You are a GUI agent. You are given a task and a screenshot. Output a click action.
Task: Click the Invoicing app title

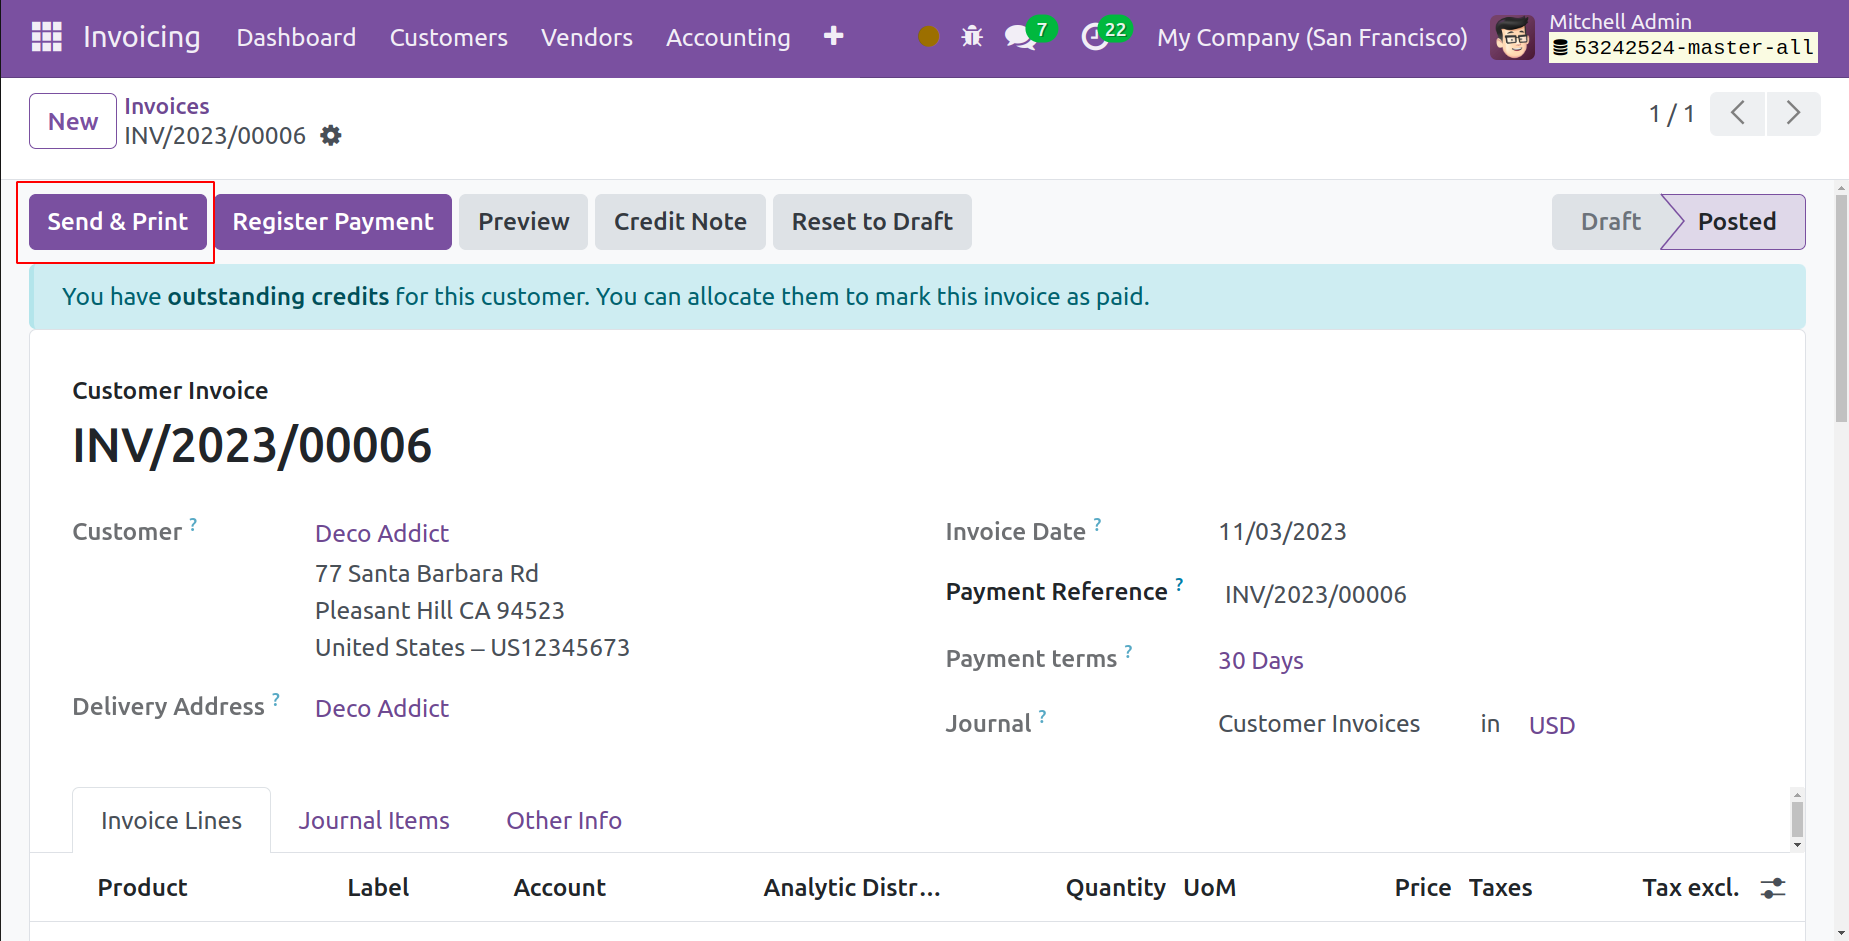[142, 37]
